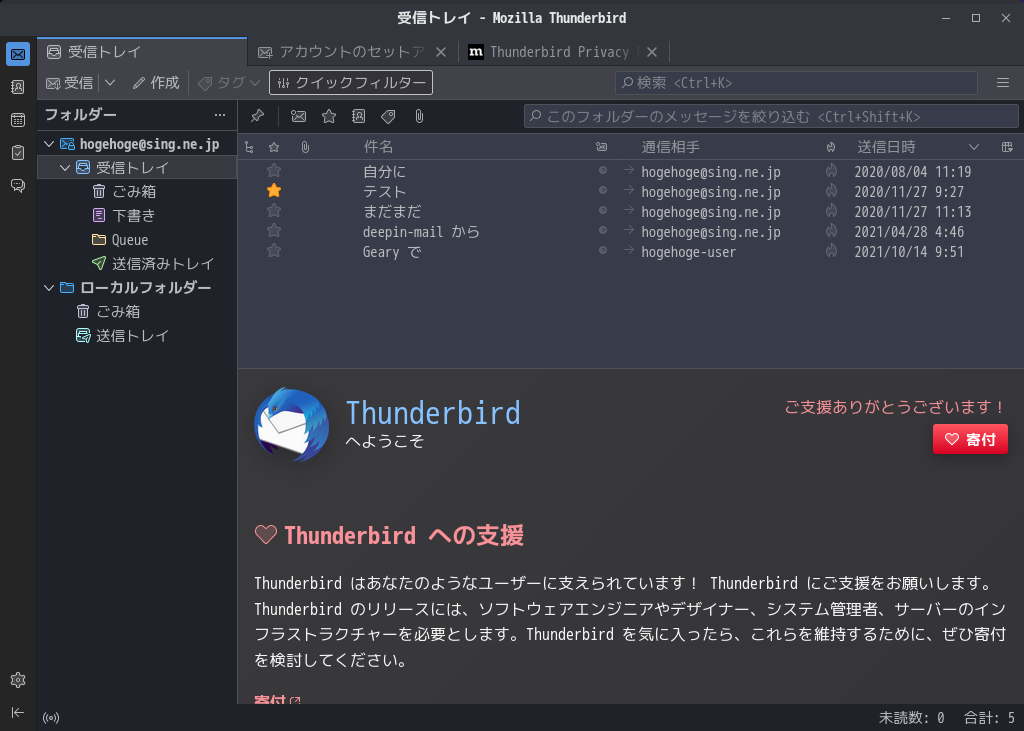Viewport: 1024px width, 731px height.
Task: Toggle read status of '自分に' message
Action: point(603,171)
